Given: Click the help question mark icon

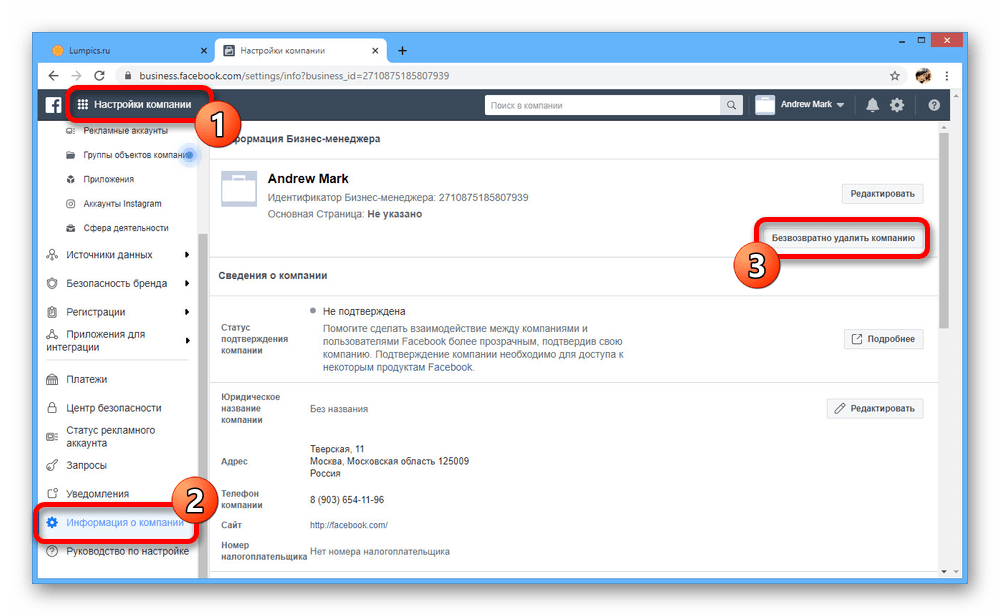Looking at the screenshot, I should click(934, 105).
